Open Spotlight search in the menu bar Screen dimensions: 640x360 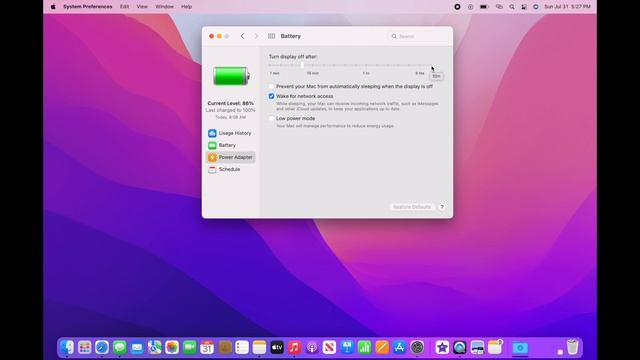pos(511,7)
